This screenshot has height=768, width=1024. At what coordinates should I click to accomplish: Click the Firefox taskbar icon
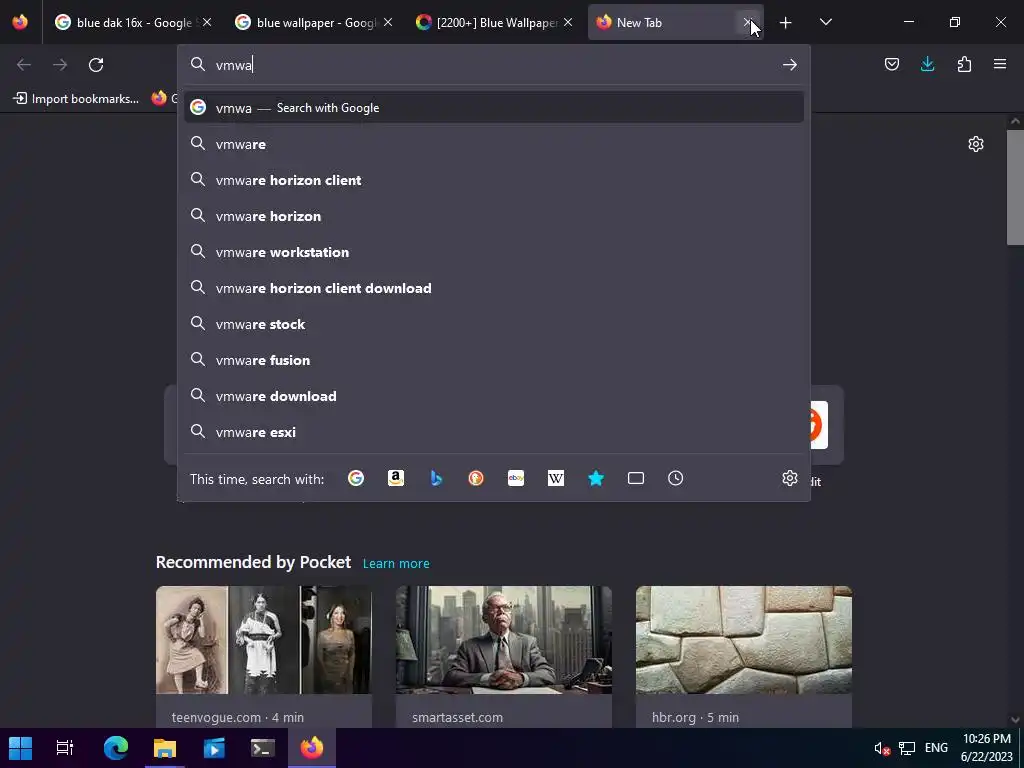[x=312, y=748]
